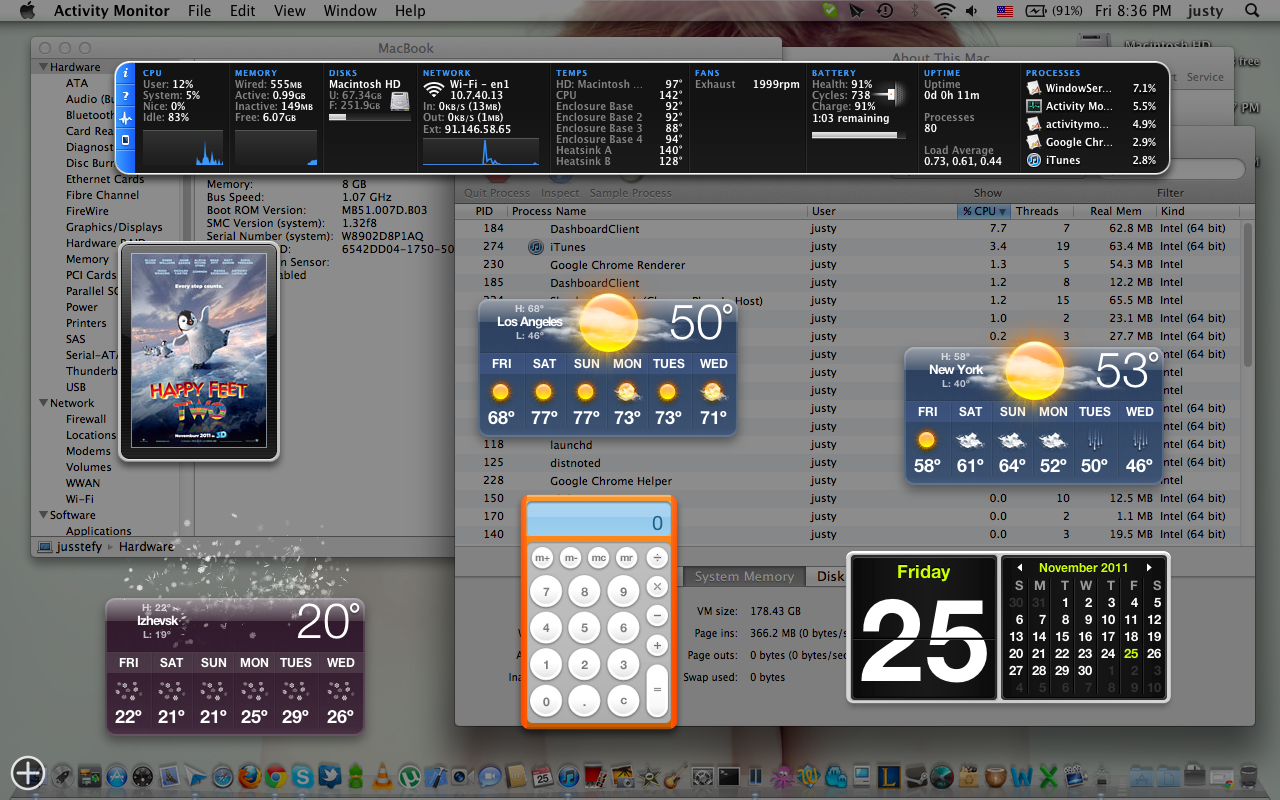Viewport: 1280px width, 800px height.
Task: Launch uTorrent from the Dock
Action: pyautogui.click(x=410, y=776)
